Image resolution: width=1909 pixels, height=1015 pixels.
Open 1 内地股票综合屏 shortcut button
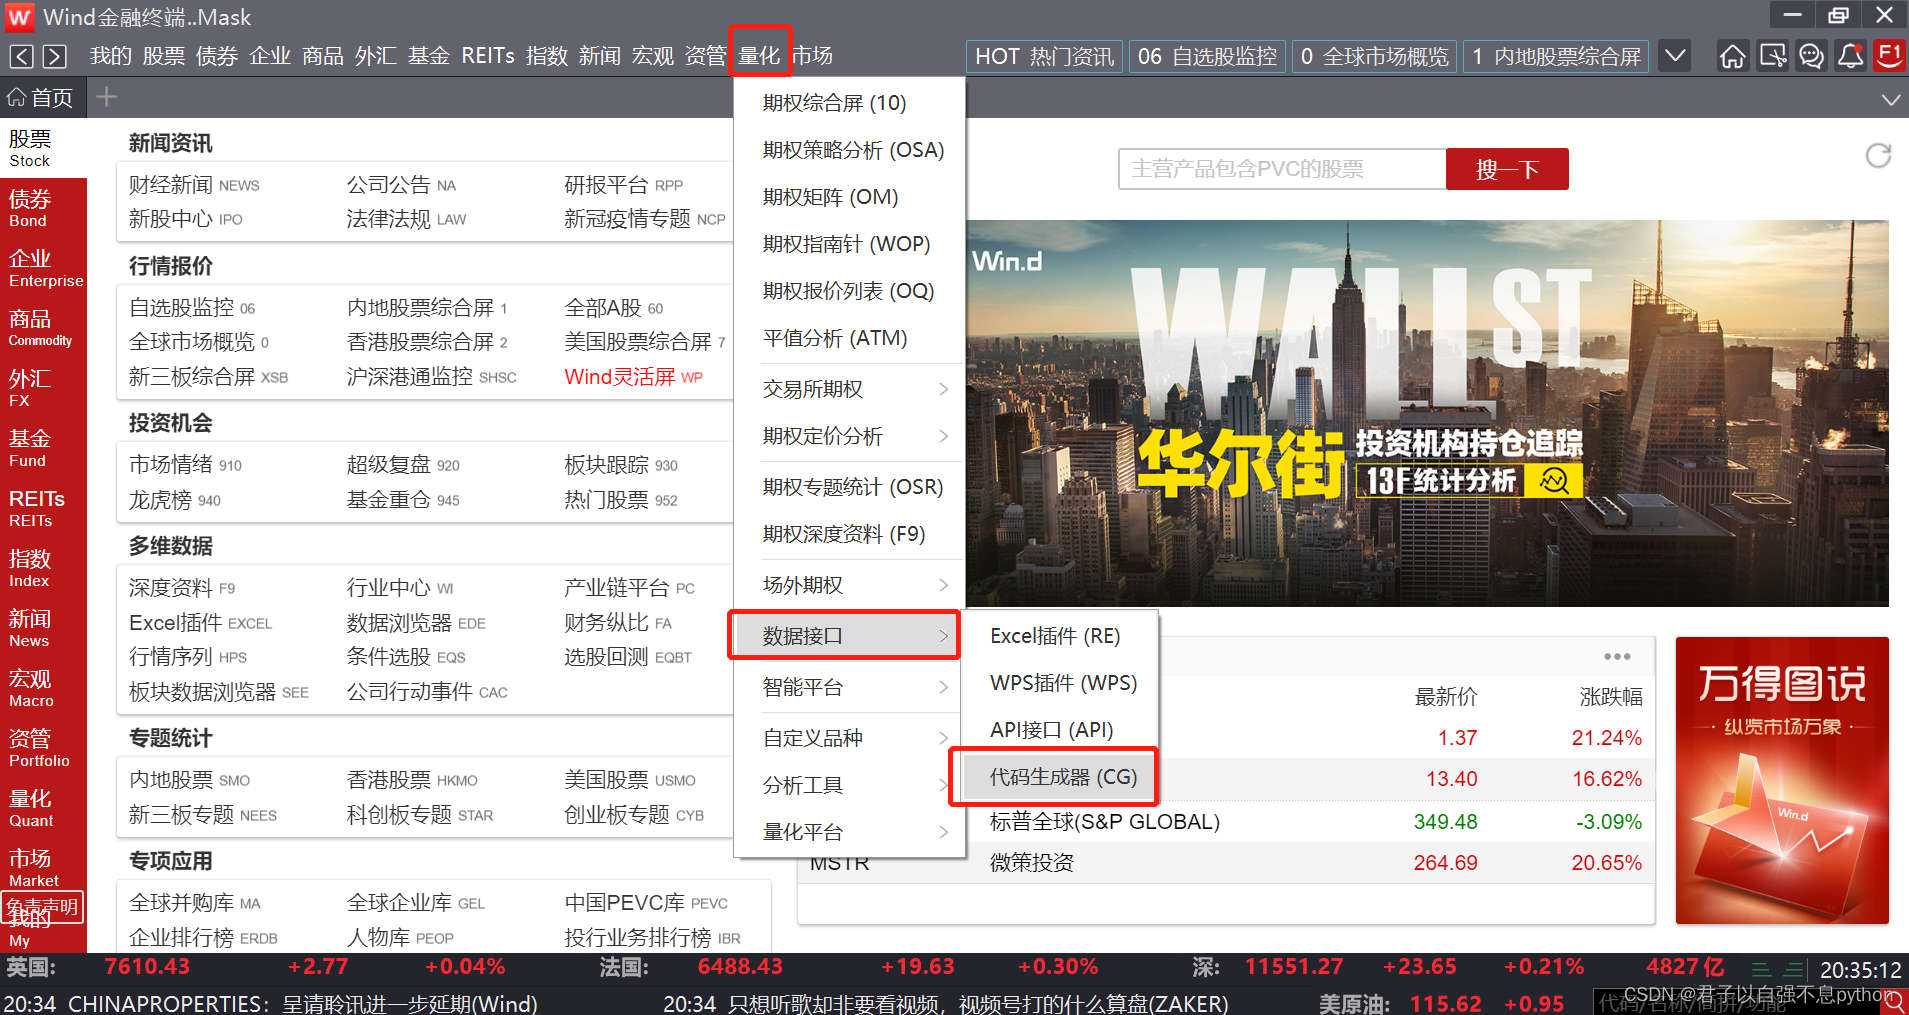tap(1557, 56)
